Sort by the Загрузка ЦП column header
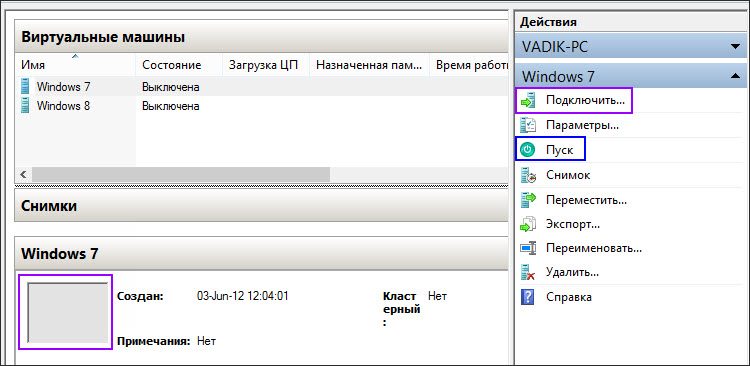750x366 pixels. [266, 65]
